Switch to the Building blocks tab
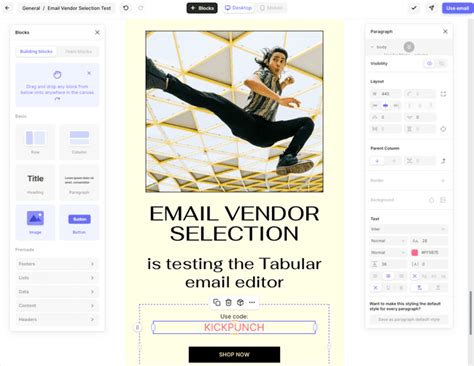Screen dimensions: 474x366 [x=36, y=51]
